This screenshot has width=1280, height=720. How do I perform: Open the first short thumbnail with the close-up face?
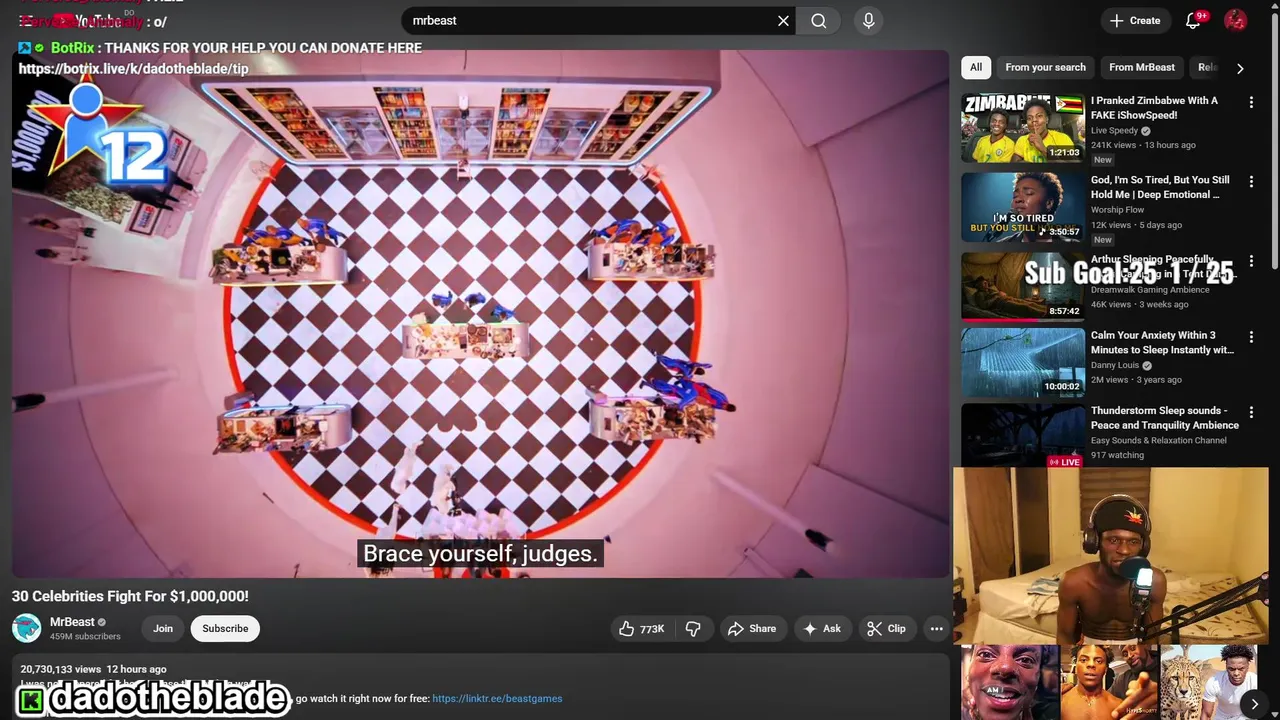coord(1009,683)
